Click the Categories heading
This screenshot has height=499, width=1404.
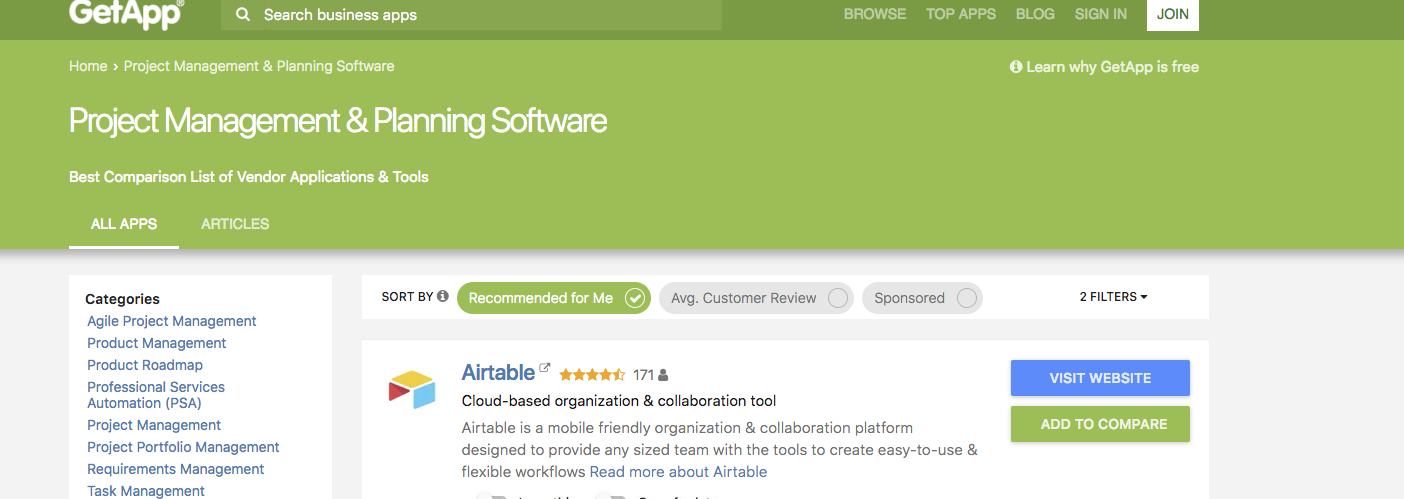coord(122,299)
